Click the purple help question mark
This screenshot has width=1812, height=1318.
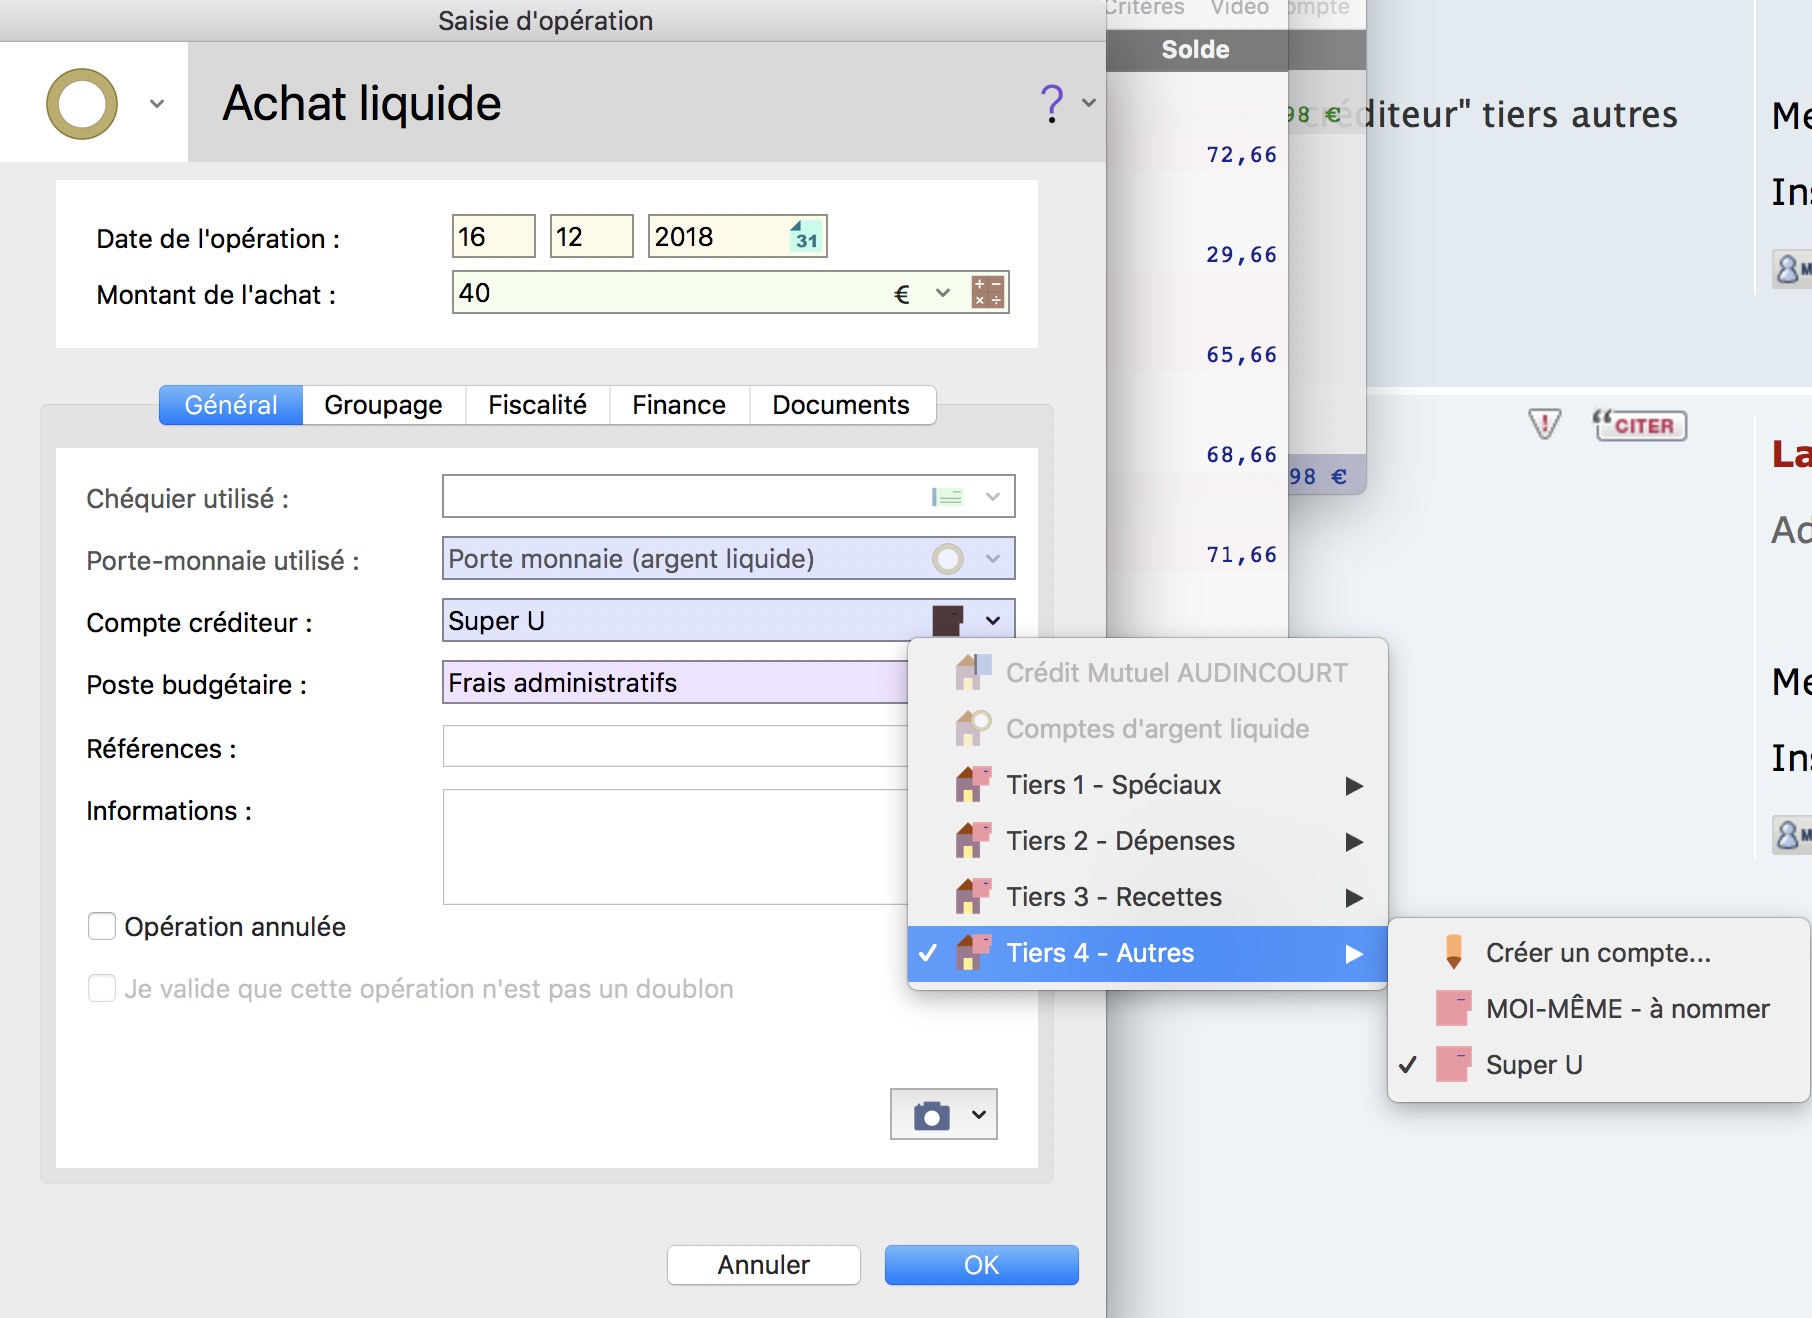1052,104
